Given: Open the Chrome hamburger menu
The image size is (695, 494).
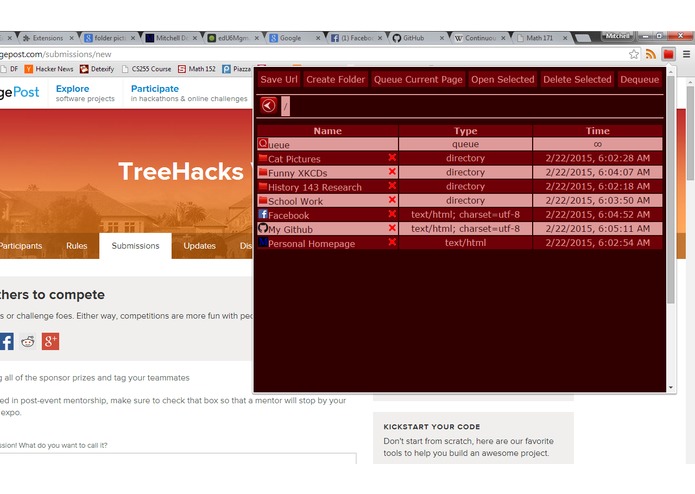Looking at the screenshot, I should click(686, 54).
